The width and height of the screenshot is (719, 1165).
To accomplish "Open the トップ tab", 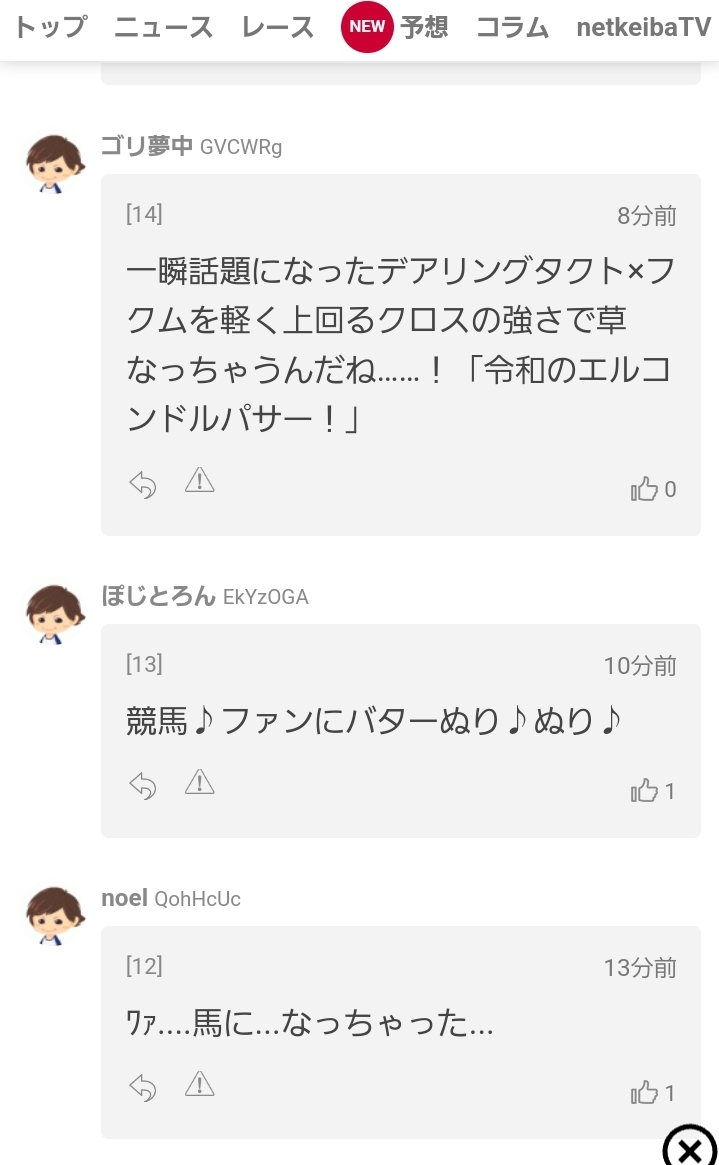I will [x=50, y=27].
